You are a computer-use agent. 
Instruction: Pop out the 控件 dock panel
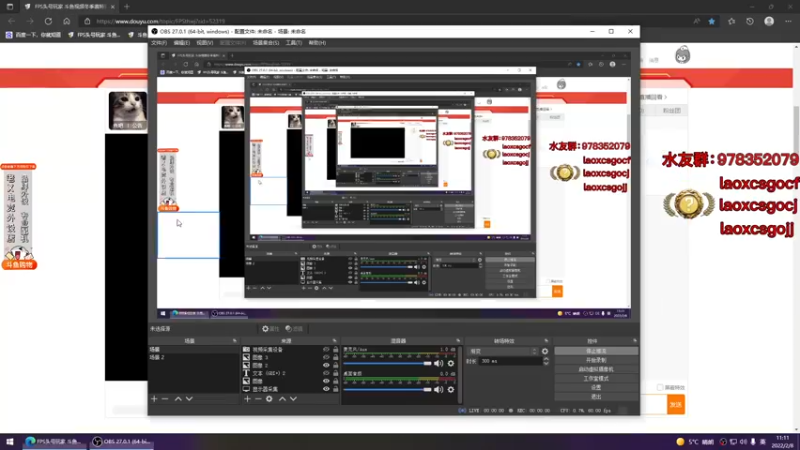[x=635, y=341]
